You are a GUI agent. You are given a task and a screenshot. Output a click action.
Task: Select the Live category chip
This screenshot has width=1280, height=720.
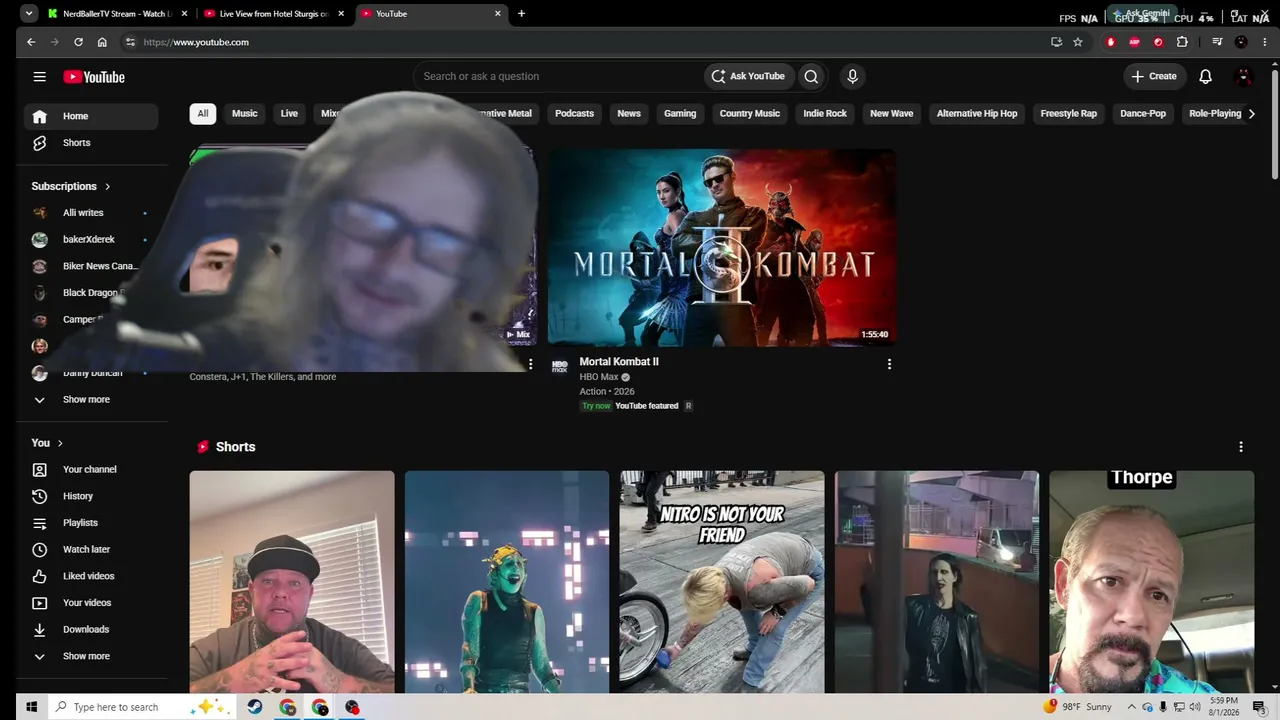(289, 113)
